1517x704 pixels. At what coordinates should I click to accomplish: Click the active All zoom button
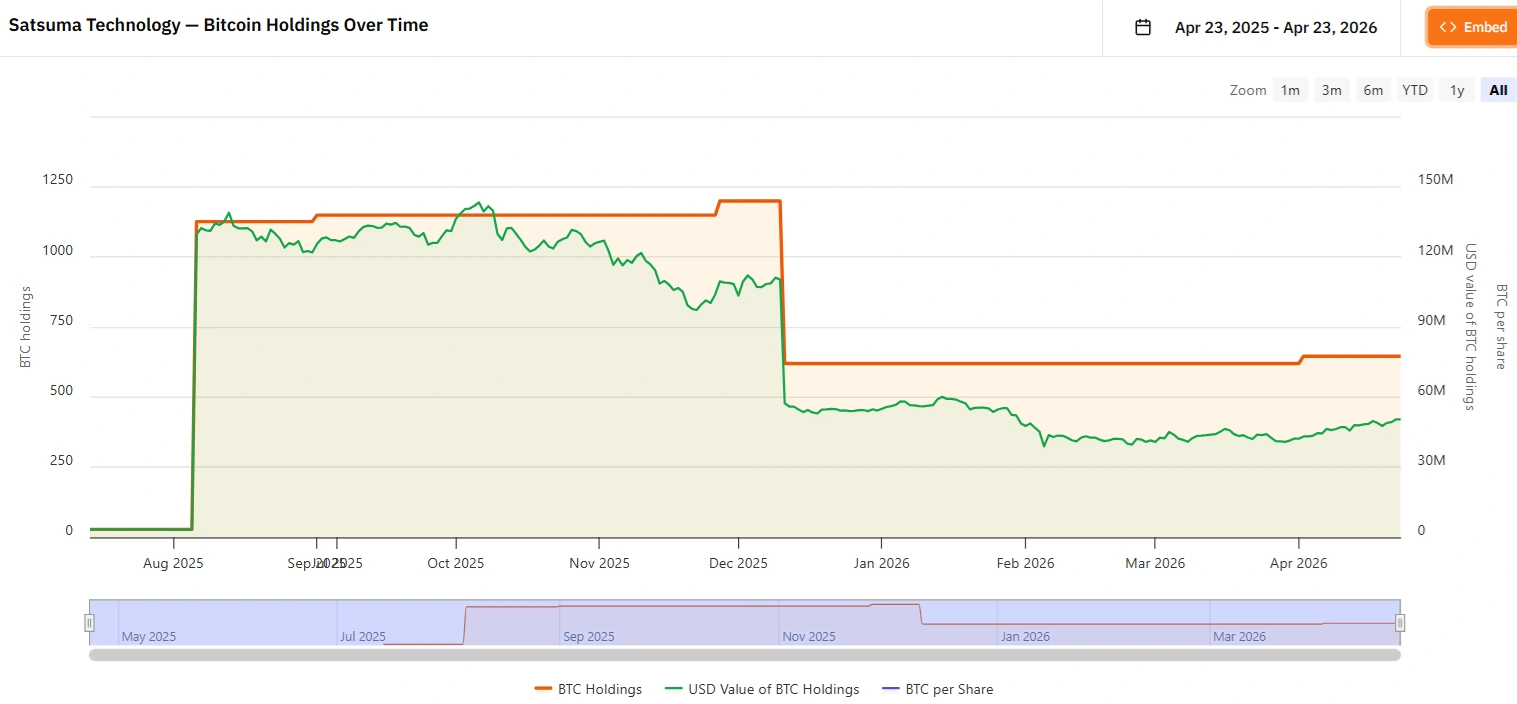click(x=1497, y=89)
